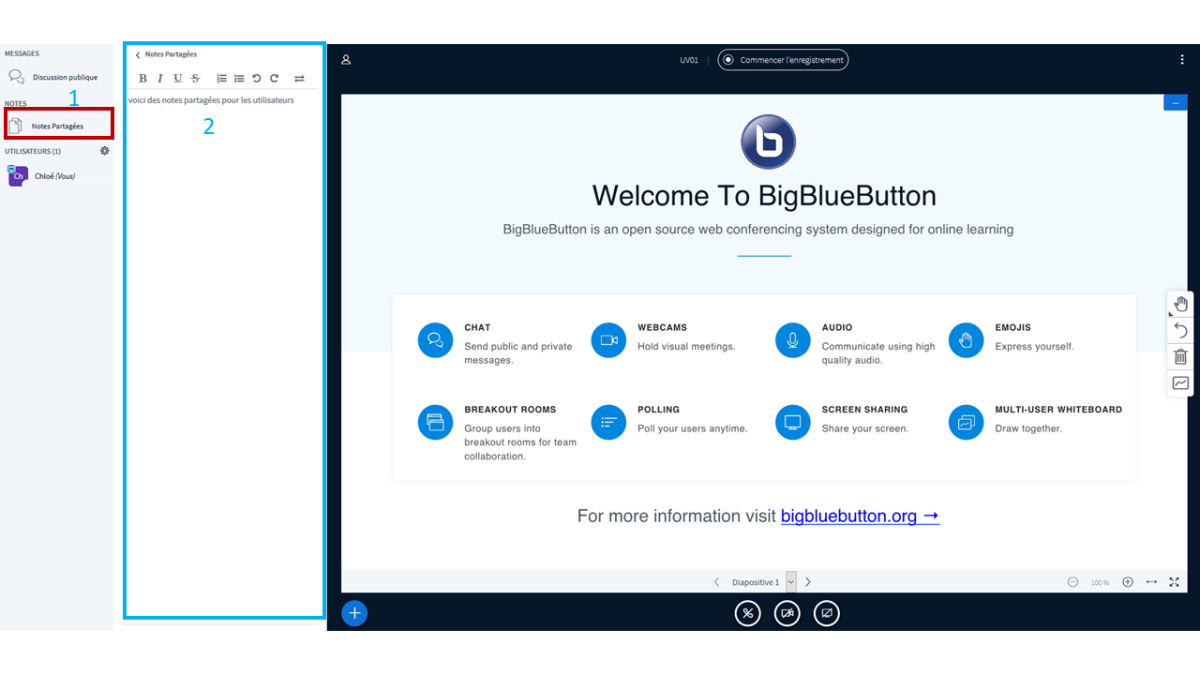Fit the slide to width
Viewport: 1200px width, 675px height.
1151,582
